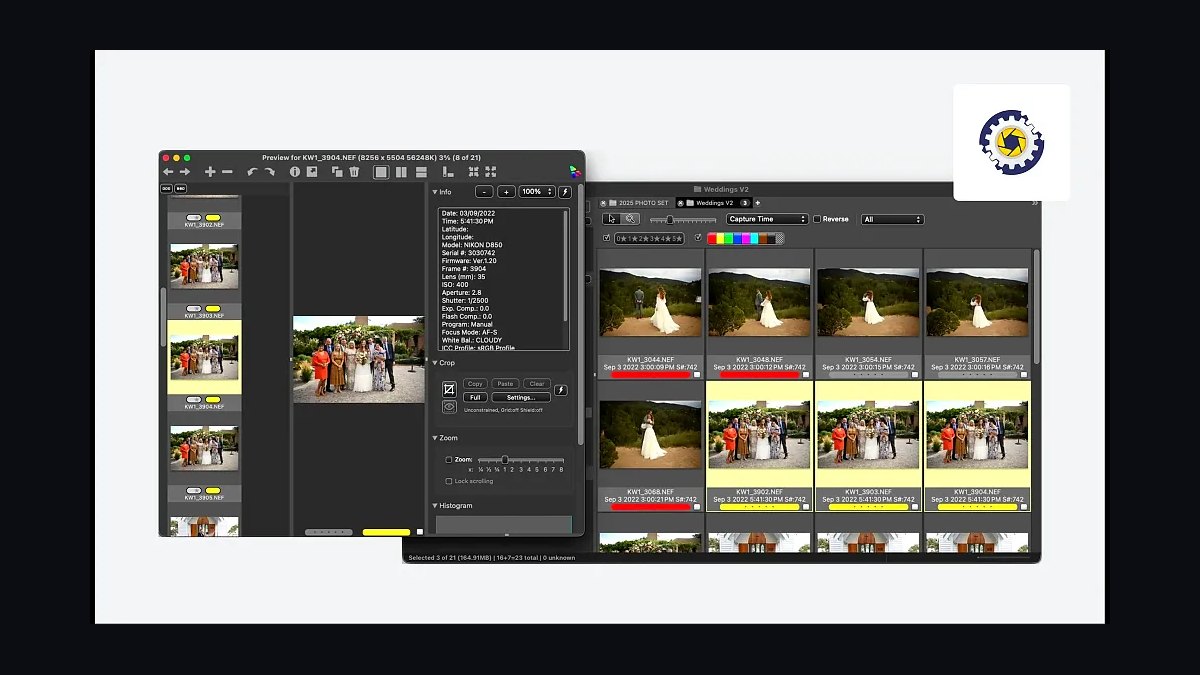The height and width of the screenshot is (675, 1200).
Task: Click the Copy crop button
Action: [475, 383]
